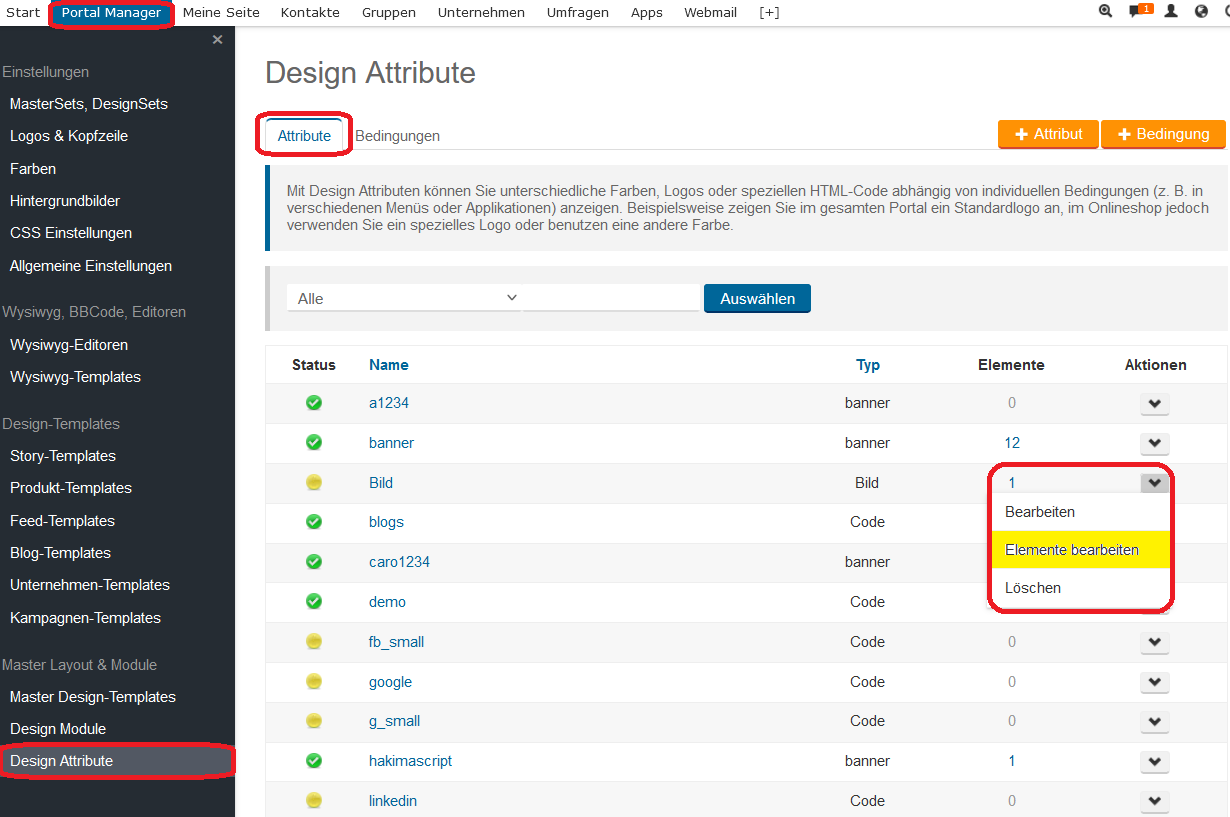Open Master Design-Templates in sidebar
1230x817 pixels.
click(93, 697)
